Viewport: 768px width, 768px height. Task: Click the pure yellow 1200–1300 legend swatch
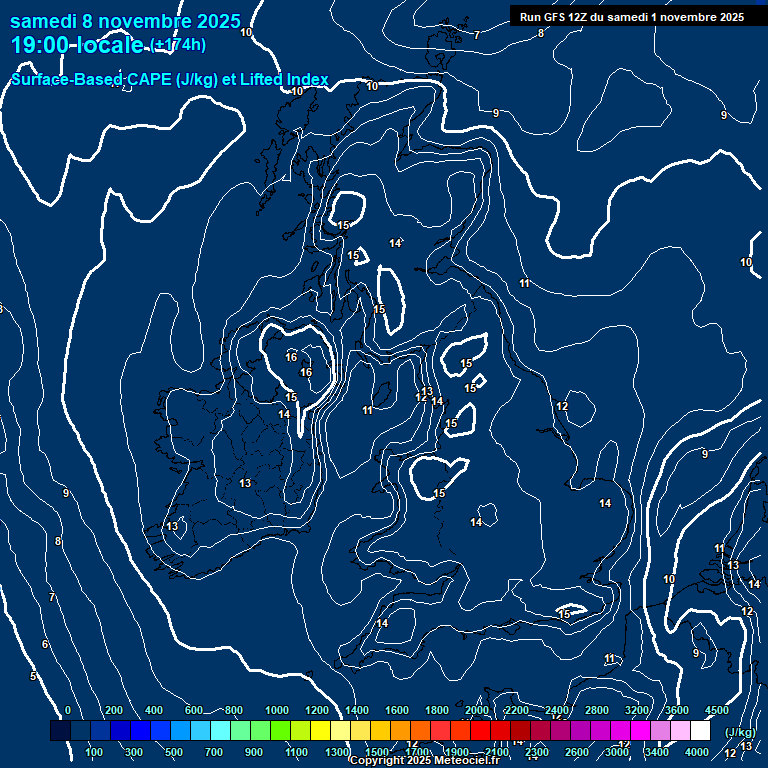pos(320,730)
